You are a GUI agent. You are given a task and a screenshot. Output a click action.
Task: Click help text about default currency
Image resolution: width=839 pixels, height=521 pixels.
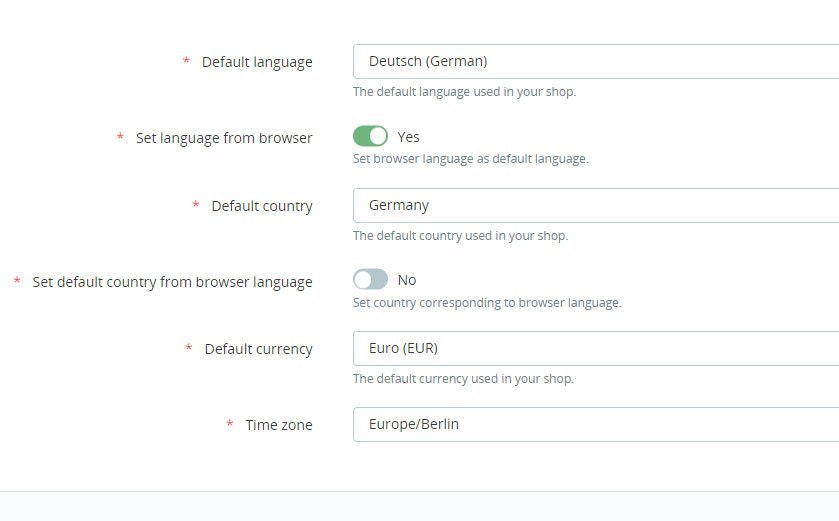tap(463, 379)
